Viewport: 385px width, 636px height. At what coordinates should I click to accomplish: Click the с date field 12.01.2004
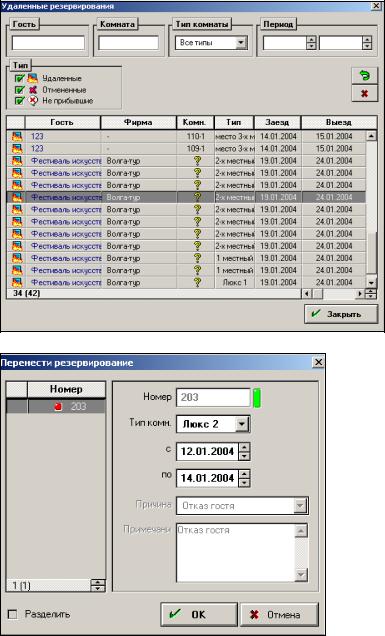point(208,451)
